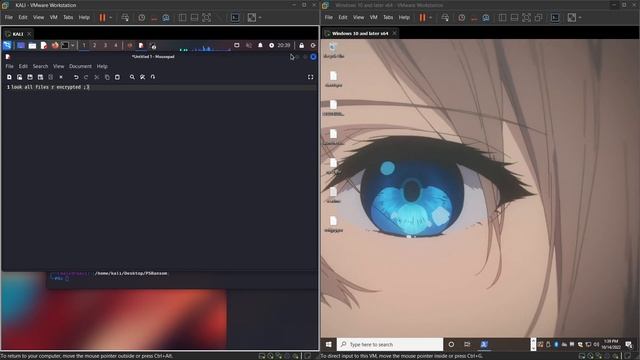Open console view in KALI VMware window
The image size is (640, 360).
point(235,18)
